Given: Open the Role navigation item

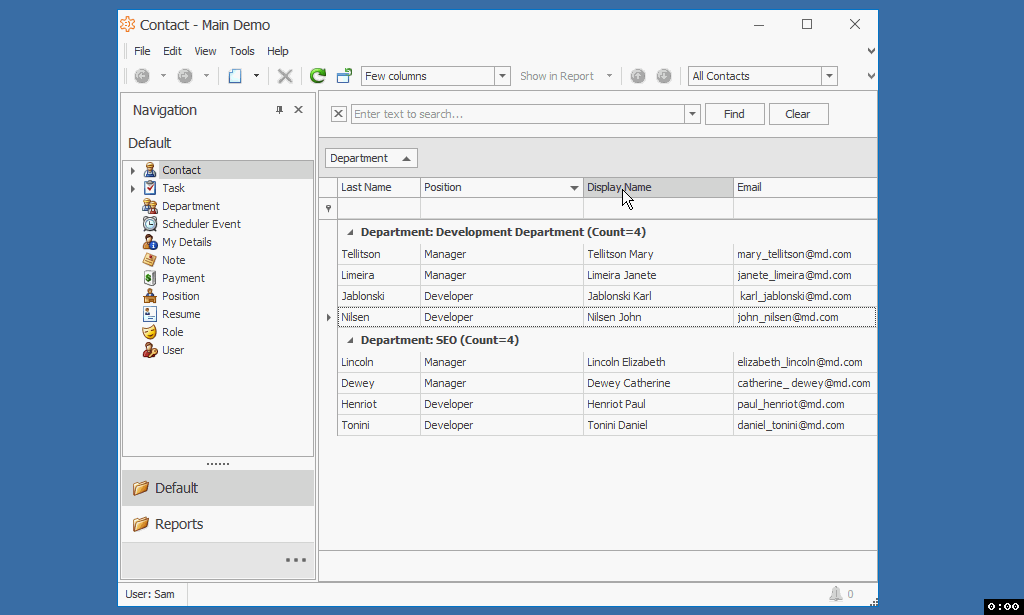Looking at the screenshot, I should tap(172, 332).
